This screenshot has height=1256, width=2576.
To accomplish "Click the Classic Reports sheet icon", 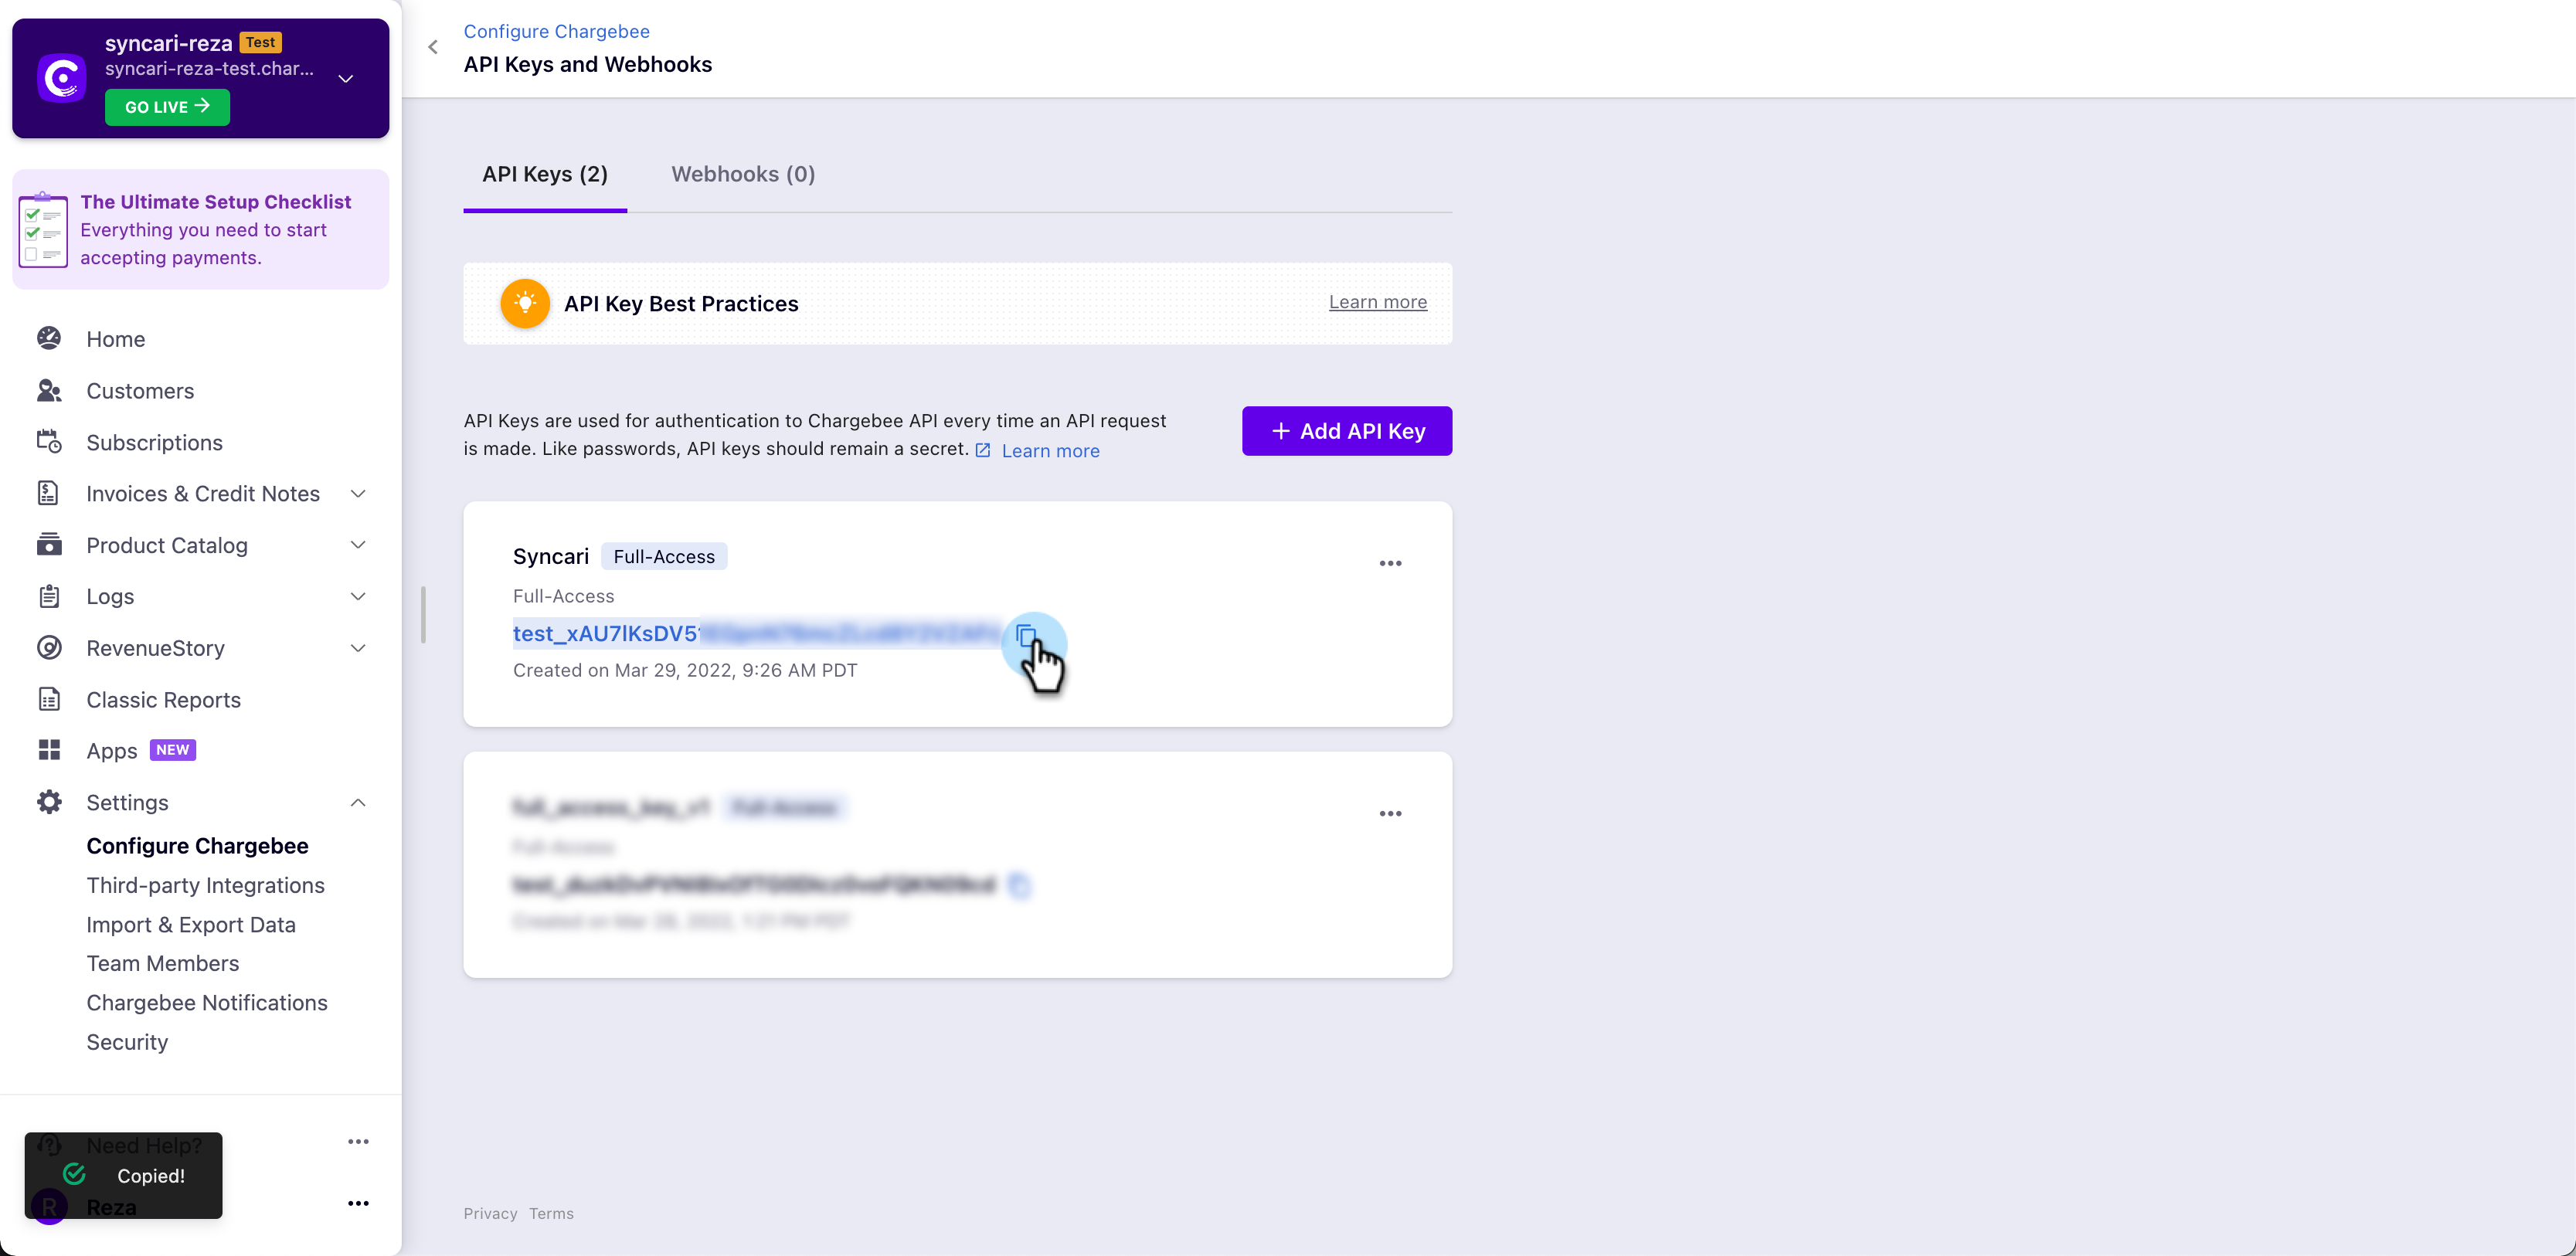I will coord(49,699).
